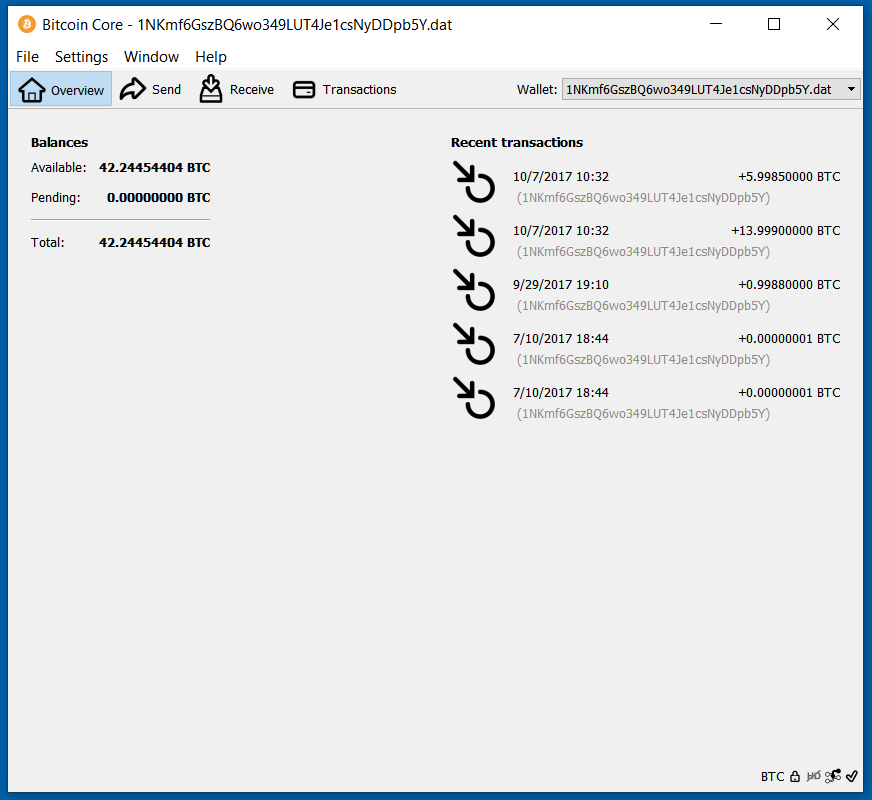Click the wallet encryption lock icon
This screenshot has height=800, width=872.
(795, 776)
